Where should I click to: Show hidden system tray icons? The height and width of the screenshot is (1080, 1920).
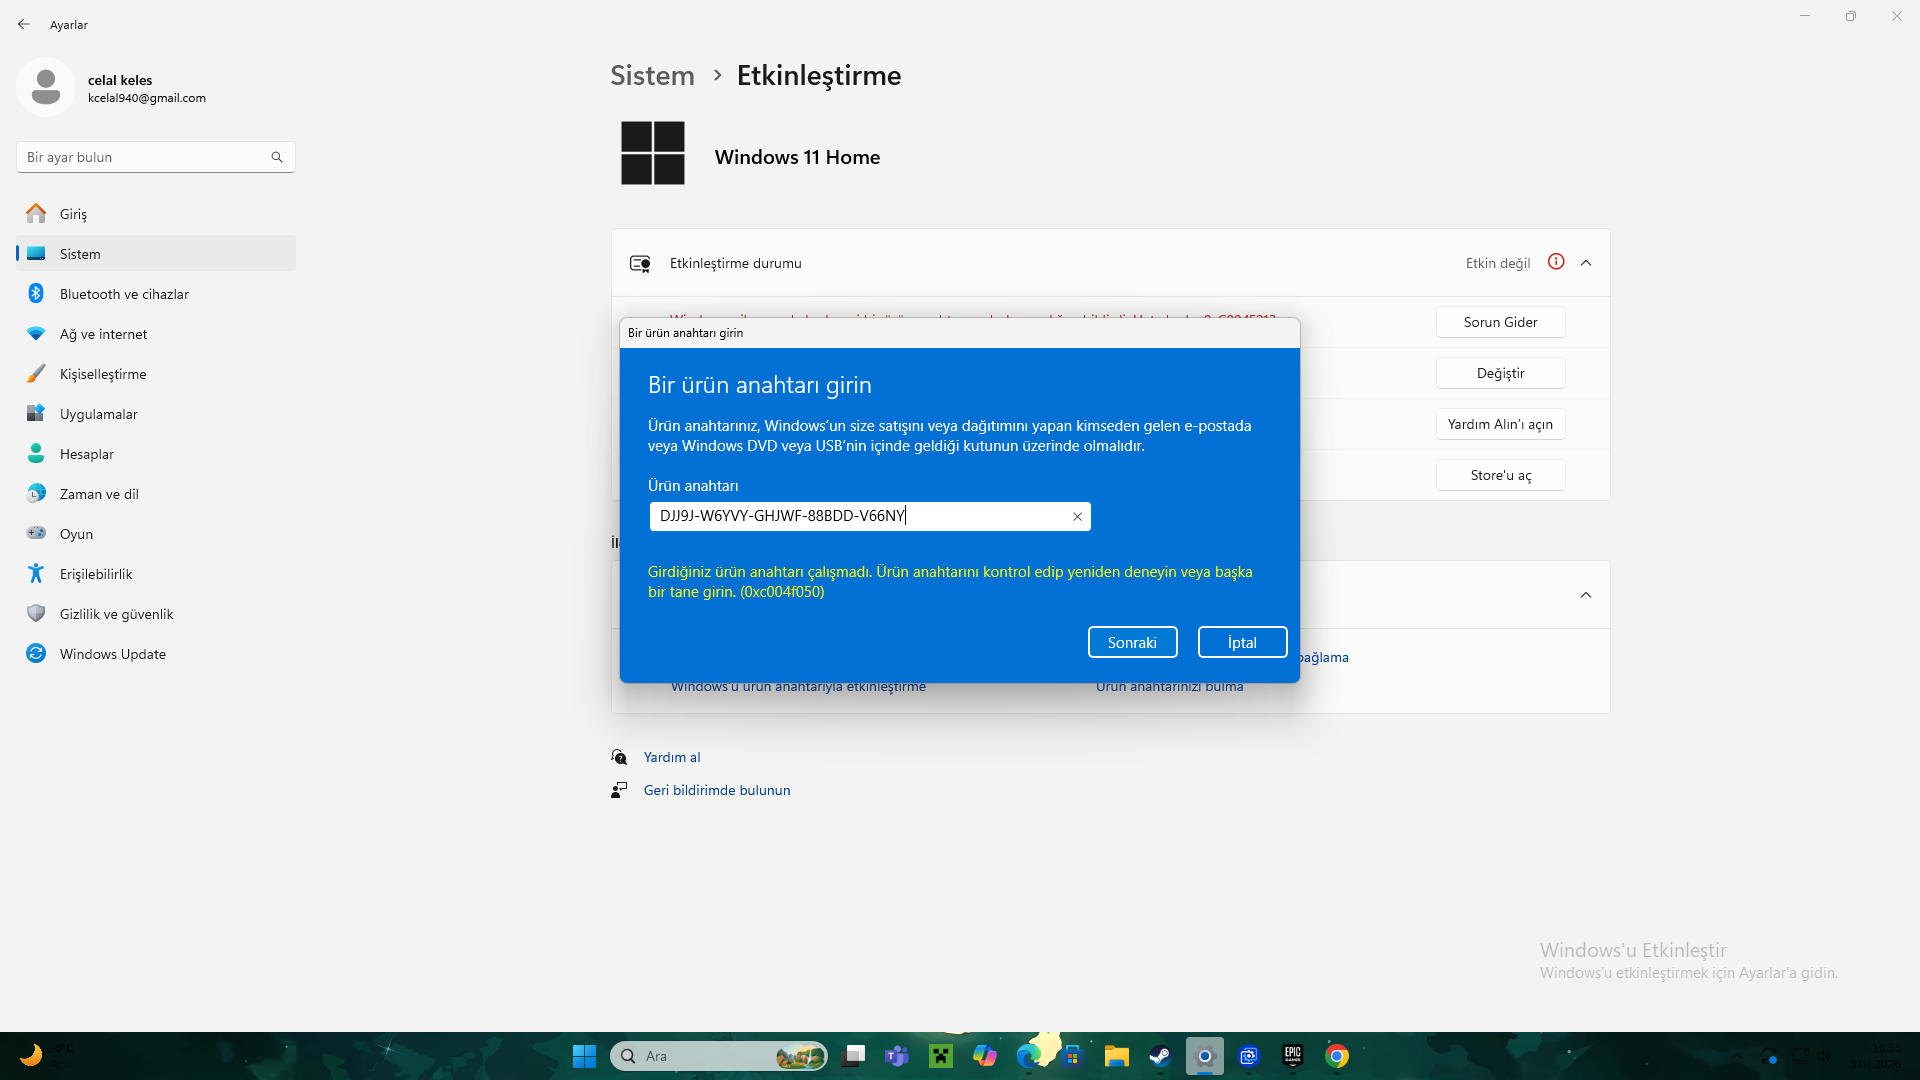[x=1737, y=1056]
